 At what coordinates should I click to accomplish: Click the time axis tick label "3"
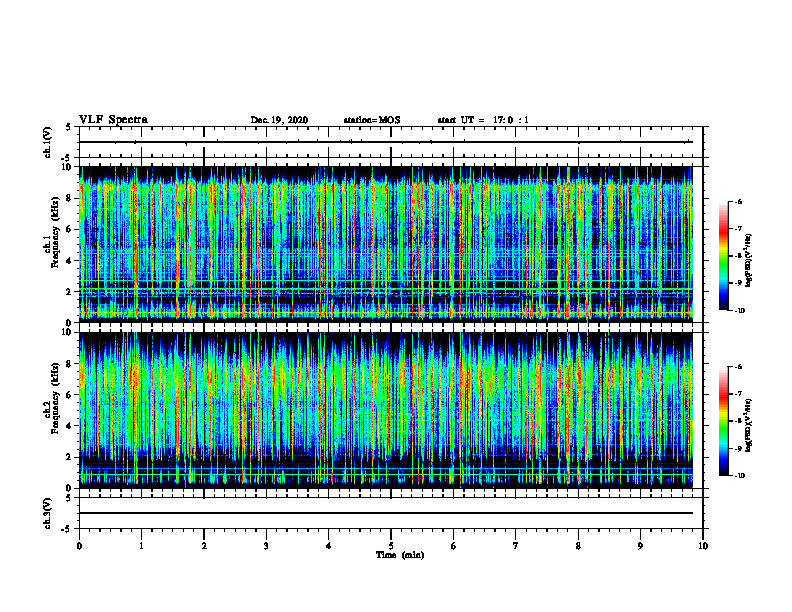pos(266,546)
